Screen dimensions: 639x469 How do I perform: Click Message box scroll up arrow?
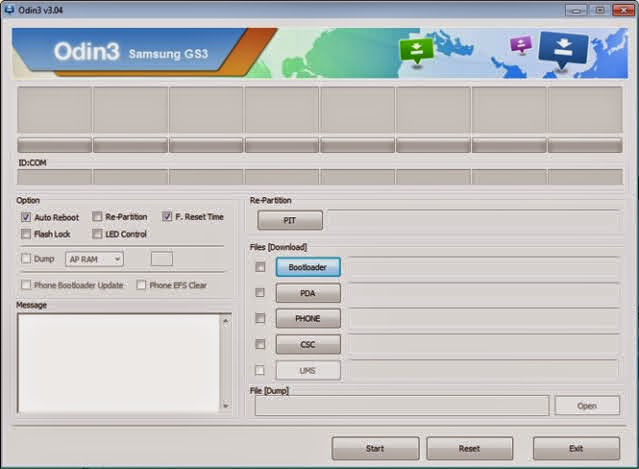[225, 321]
